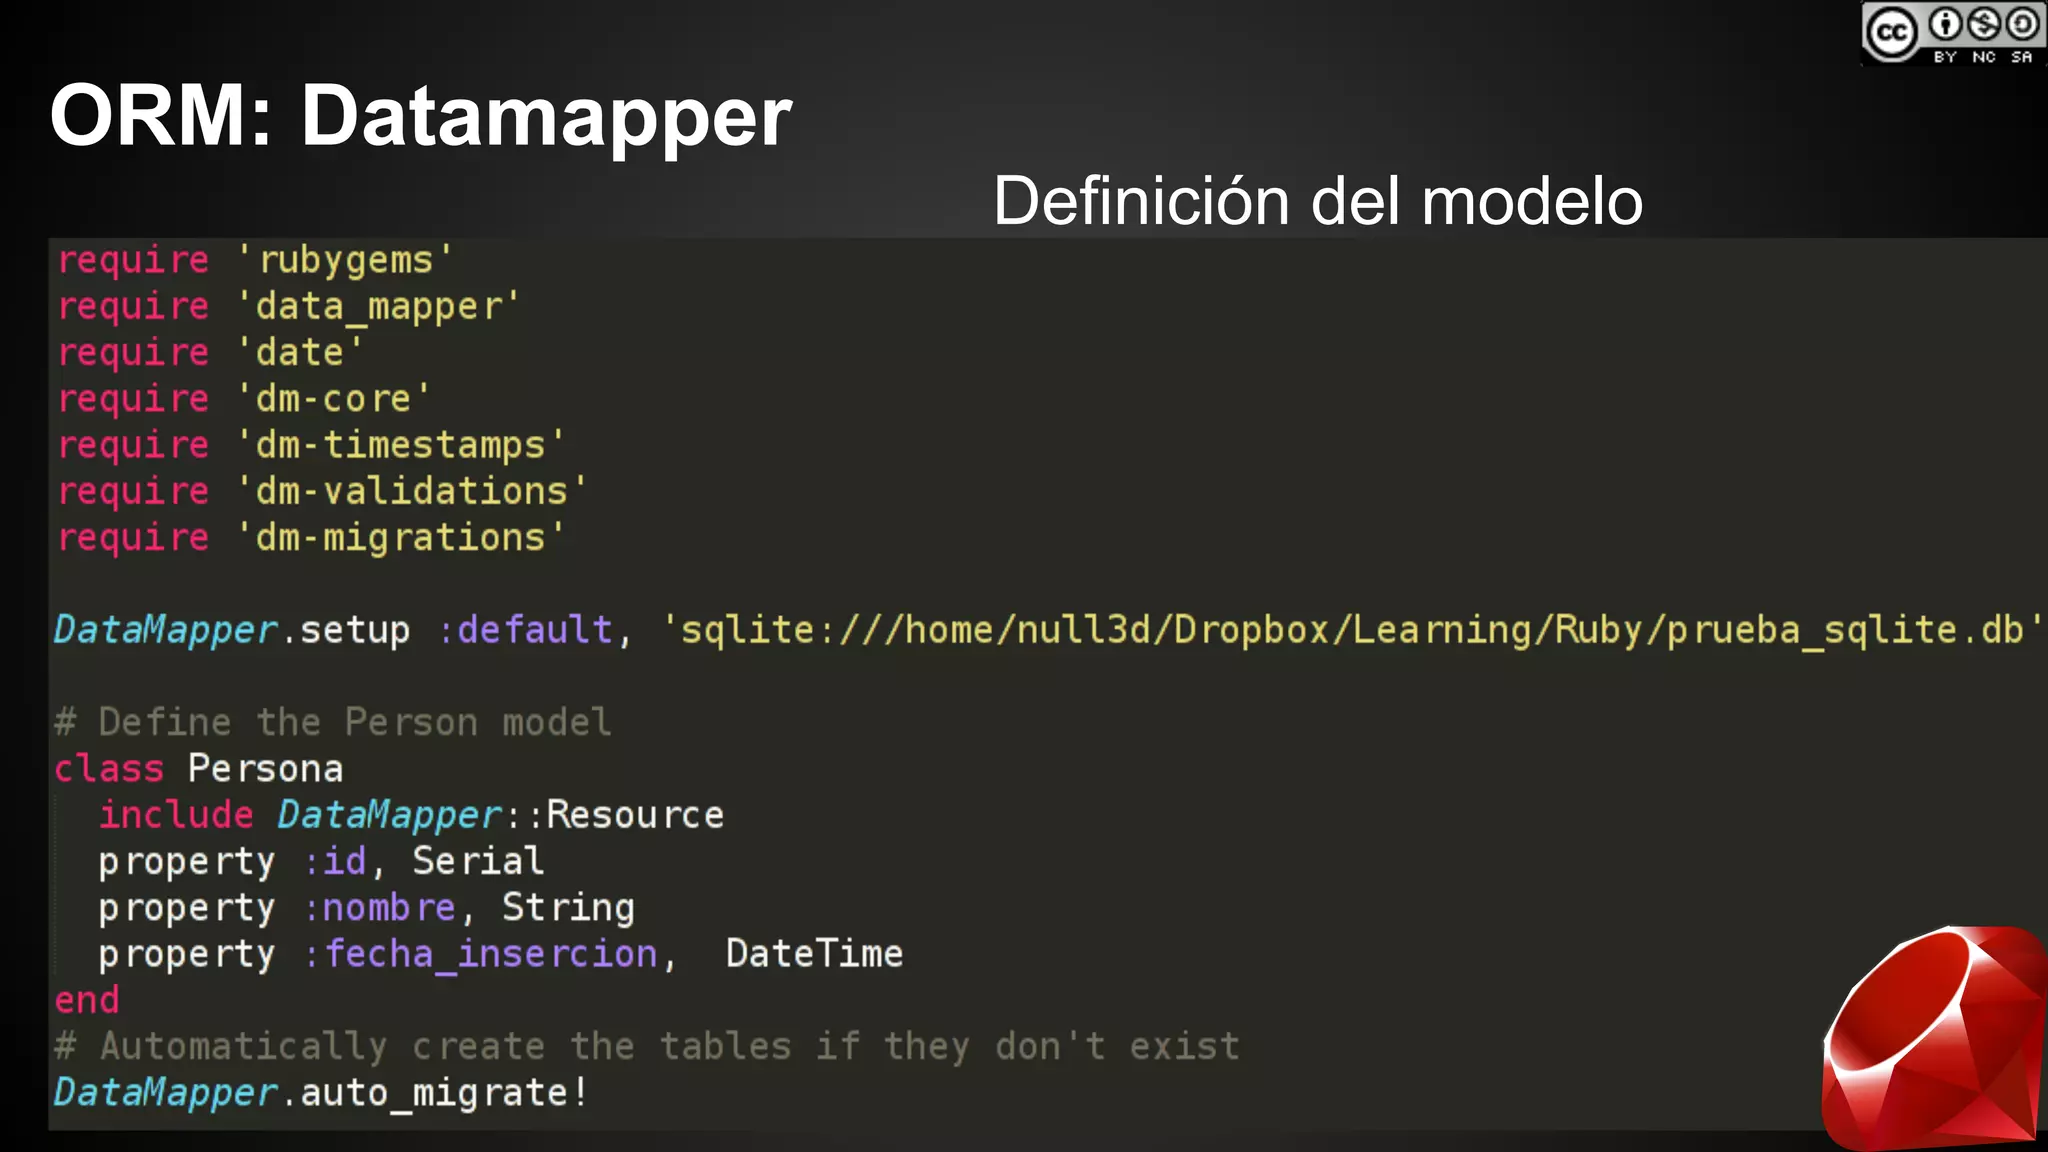Click the DataMapper.setup call
This screenshot has height=1152, width=2048.
click(x=232, y=630)
